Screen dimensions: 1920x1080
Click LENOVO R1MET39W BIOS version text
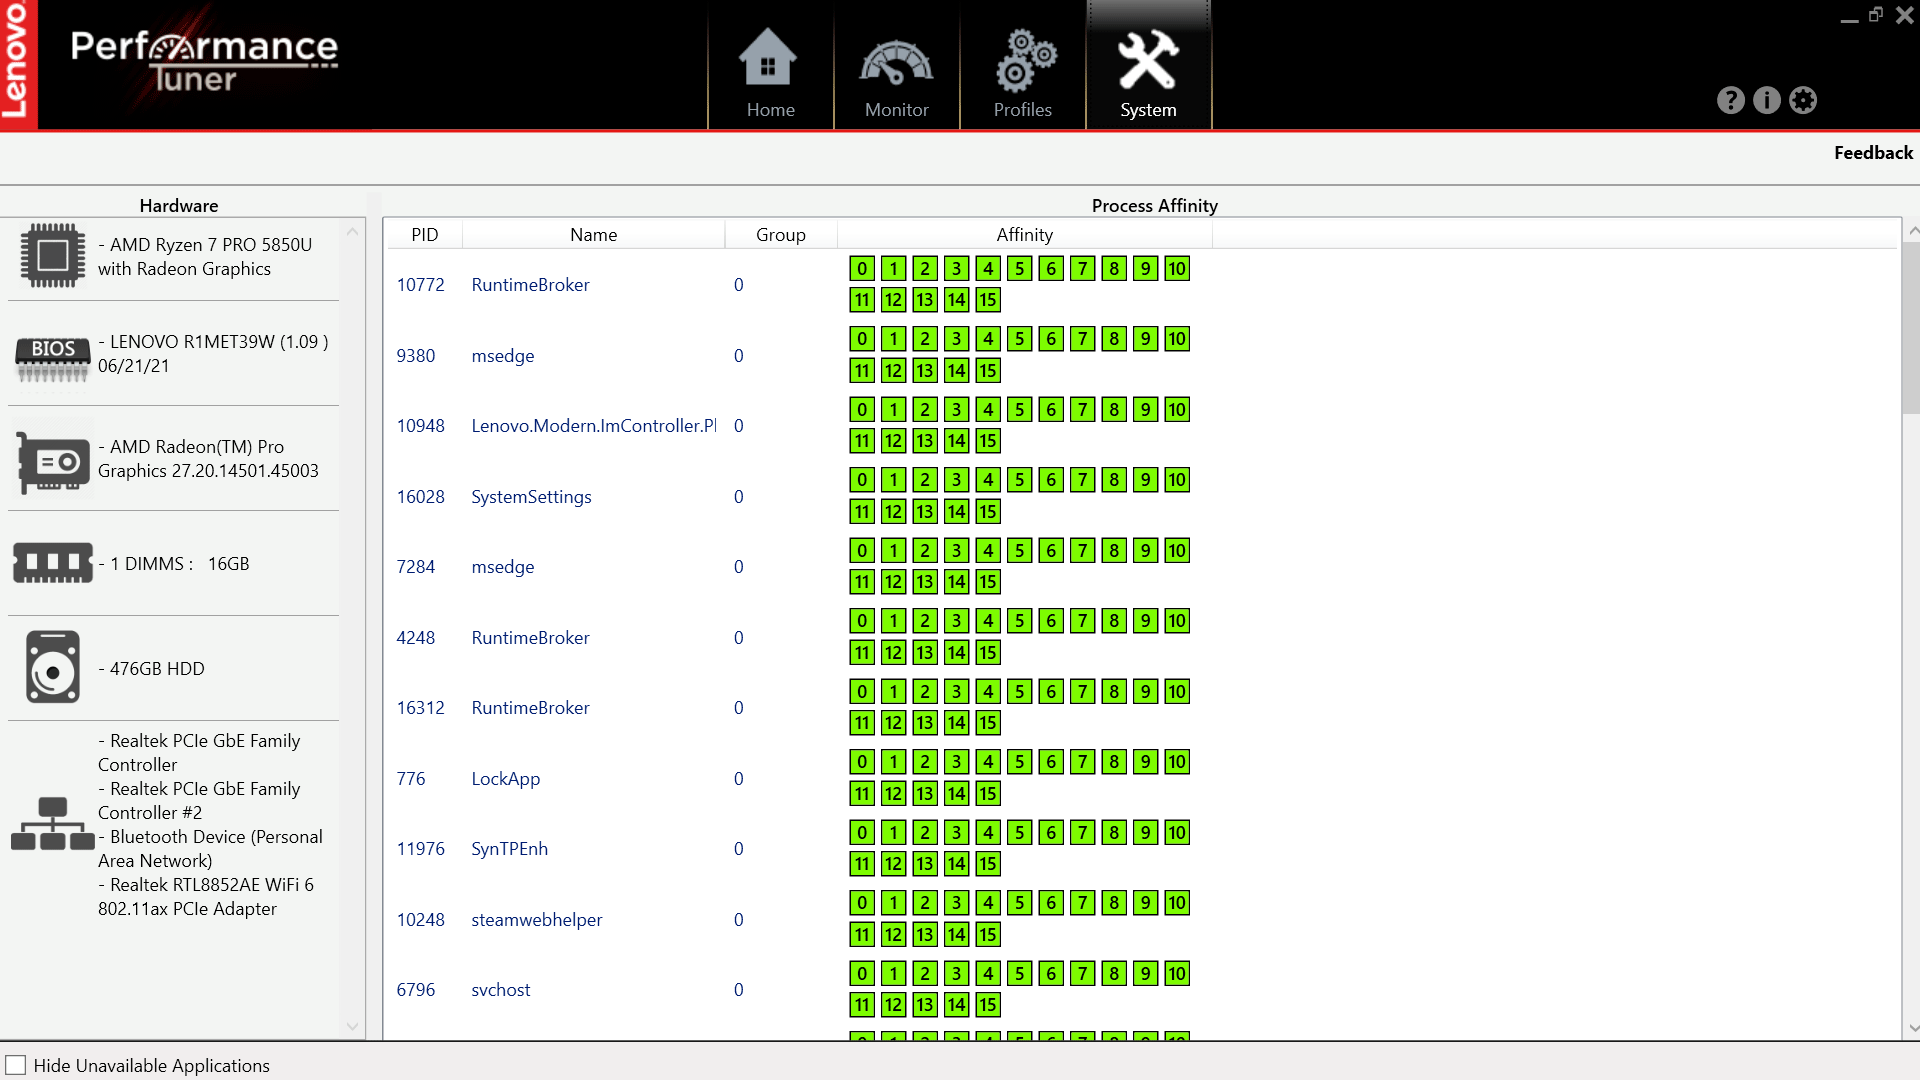213,353
